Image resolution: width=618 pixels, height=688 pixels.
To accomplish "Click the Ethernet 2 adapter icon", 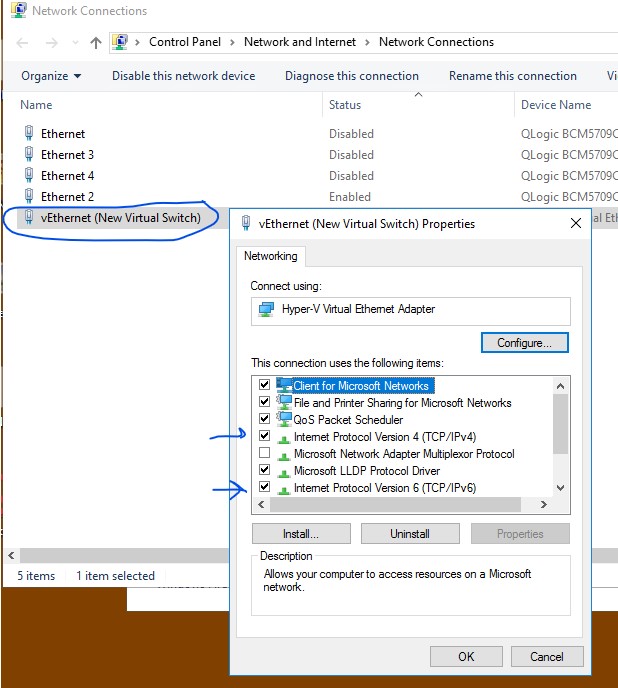I will click(x=29, y=196).
